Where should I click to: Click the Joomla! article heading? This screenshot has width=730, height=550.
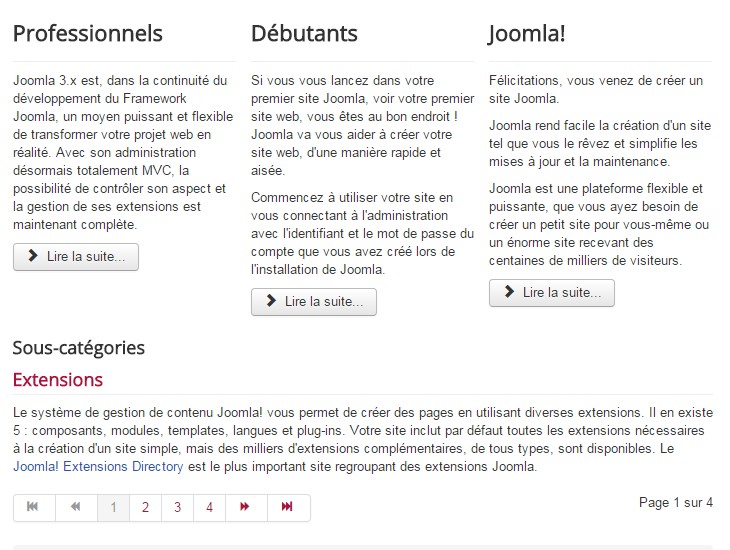(527, 34)
